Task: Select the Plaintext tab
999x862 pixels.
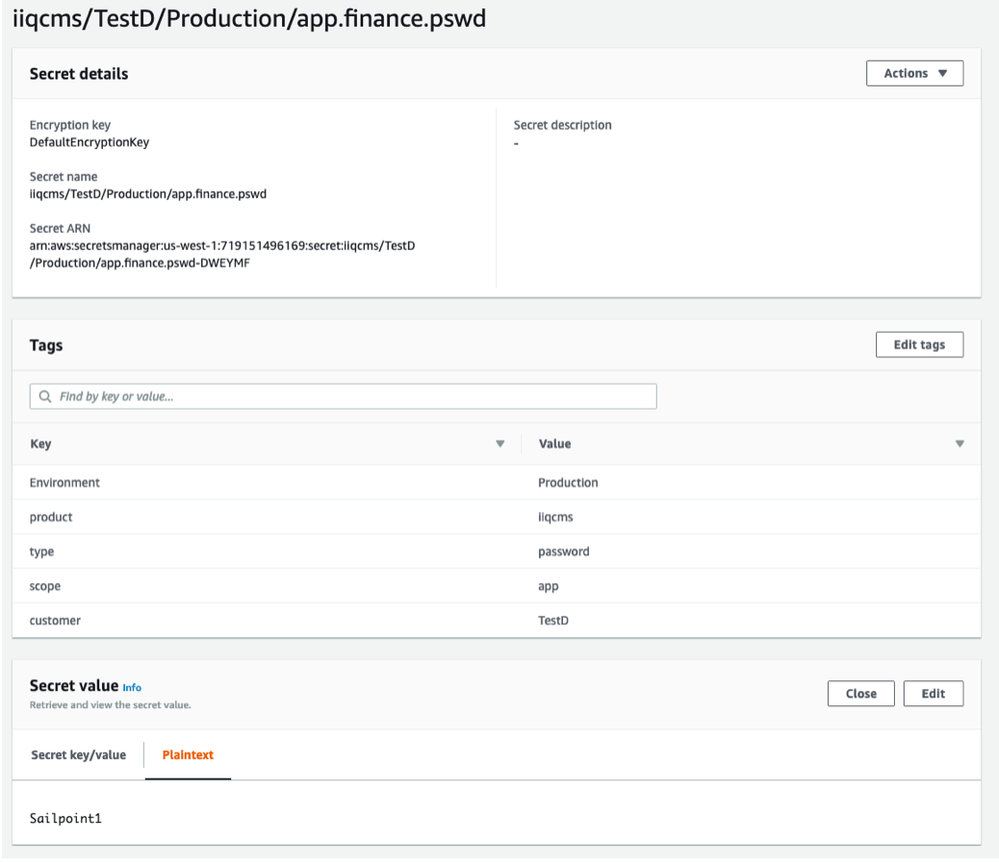Action: tap(188, 755)
